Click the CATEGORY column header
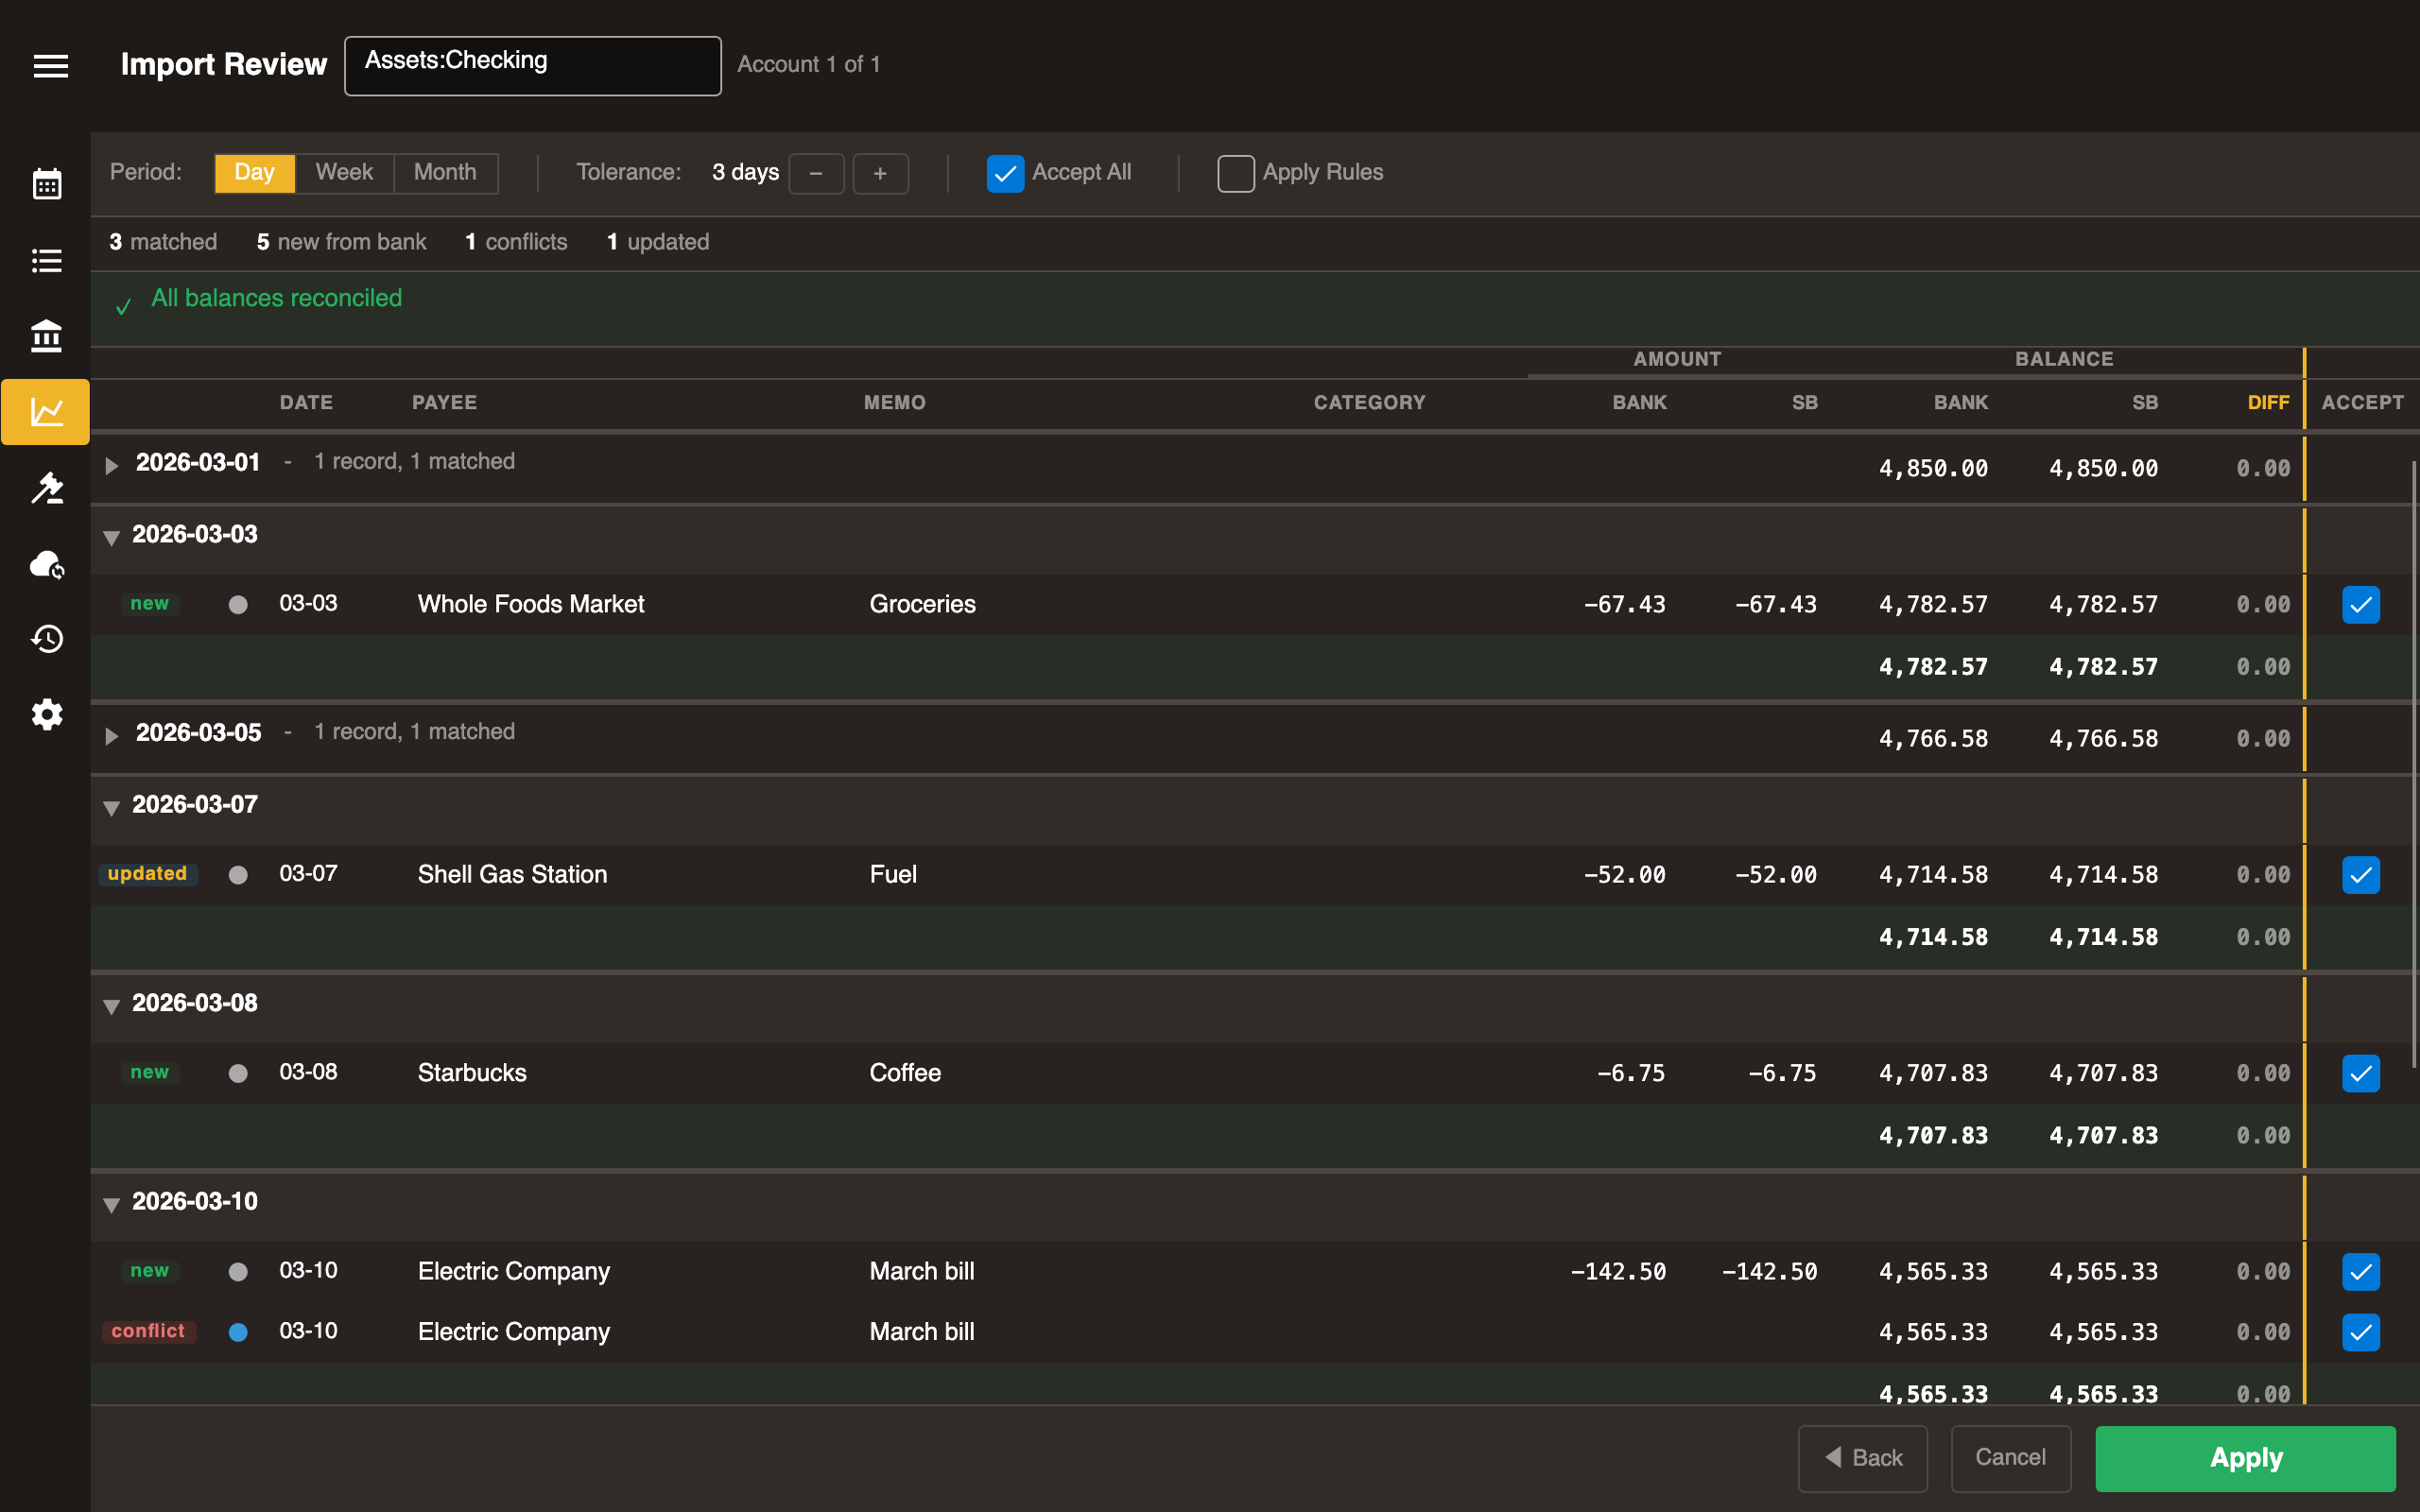 [x=1369, y=403]
